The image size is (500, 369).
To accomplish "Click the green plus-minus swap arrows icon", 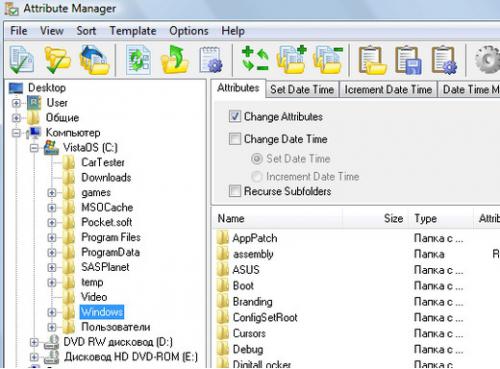I will (x=255, y=59).
